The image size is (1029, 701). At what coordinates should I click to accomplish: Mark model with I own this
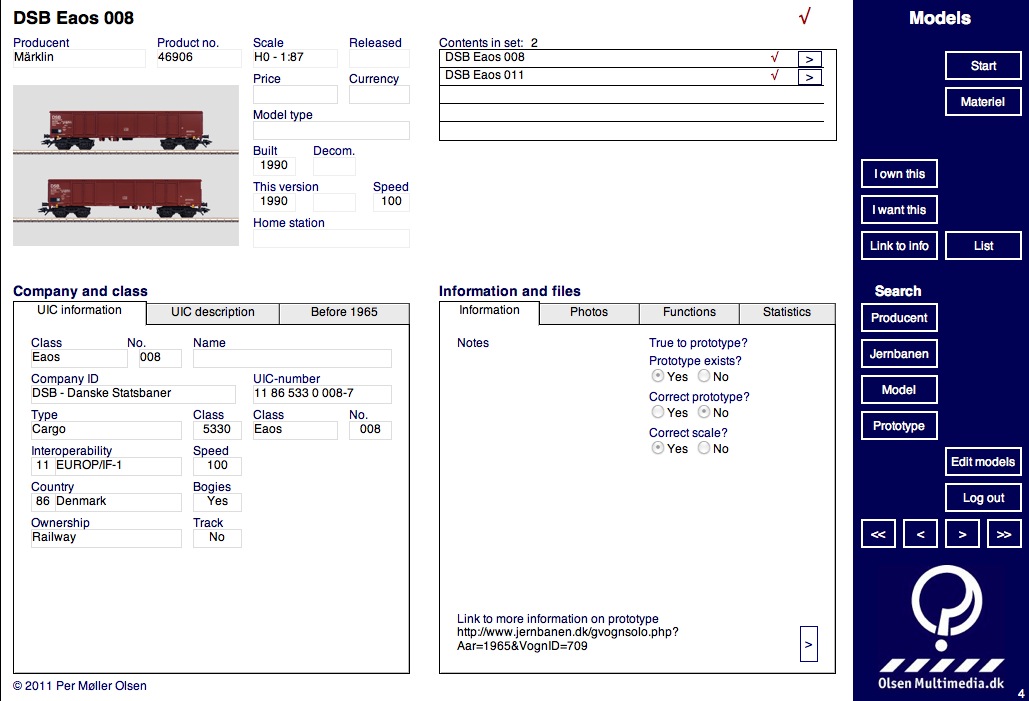point(899,174)
